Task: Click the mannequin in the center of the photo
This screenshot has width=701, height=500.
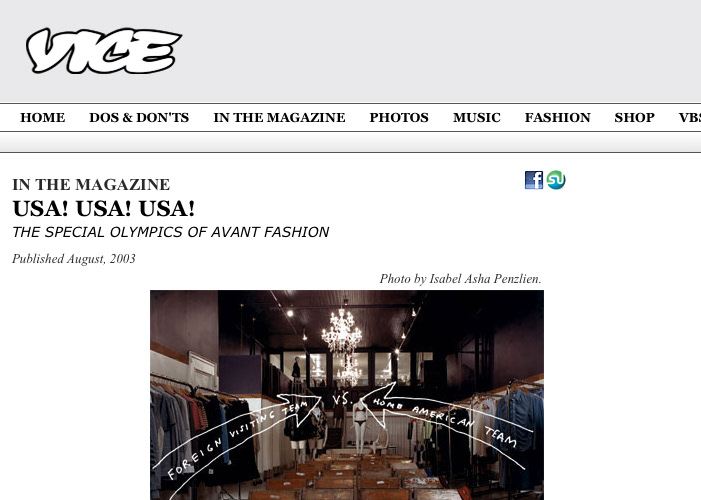Action: [359, 427]
